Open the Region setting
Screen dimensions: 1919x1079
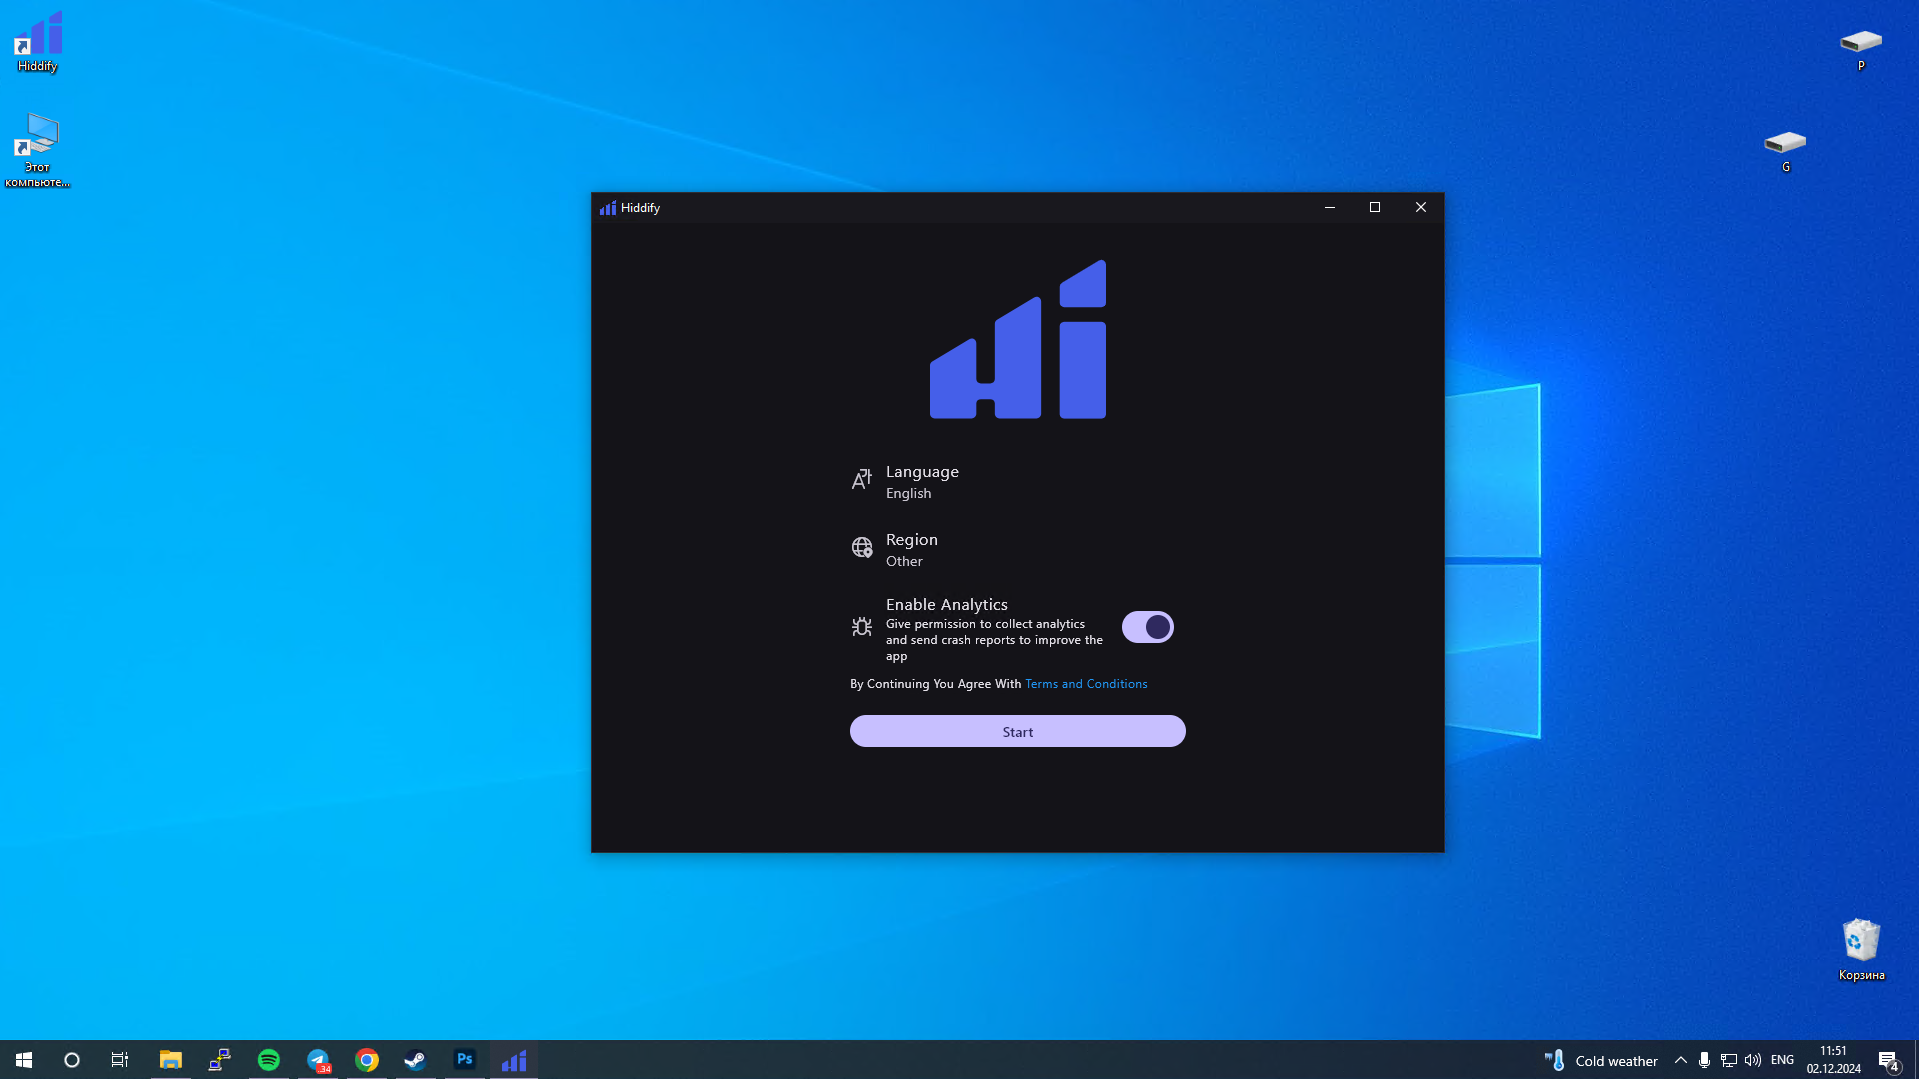click(x=1017, y=550)
